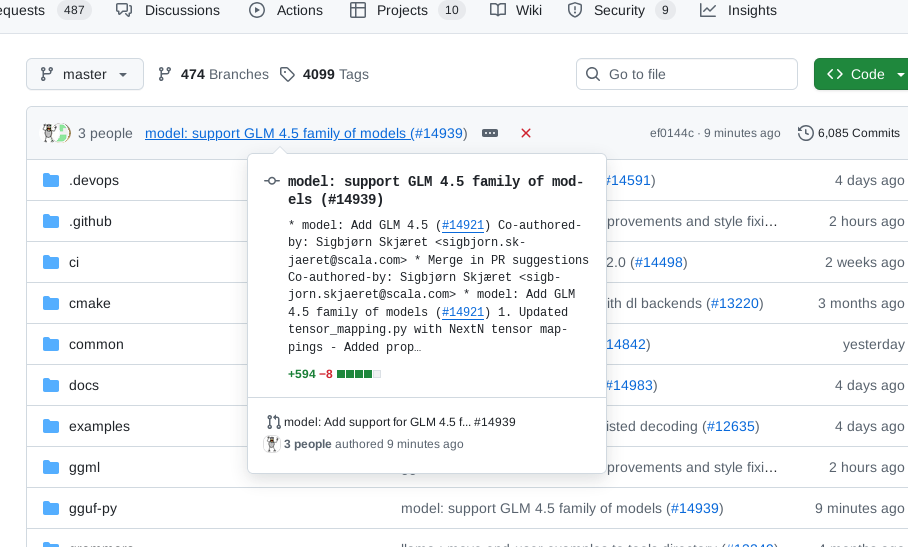
Task: Open the .devops folder
Action: [93, 180]
